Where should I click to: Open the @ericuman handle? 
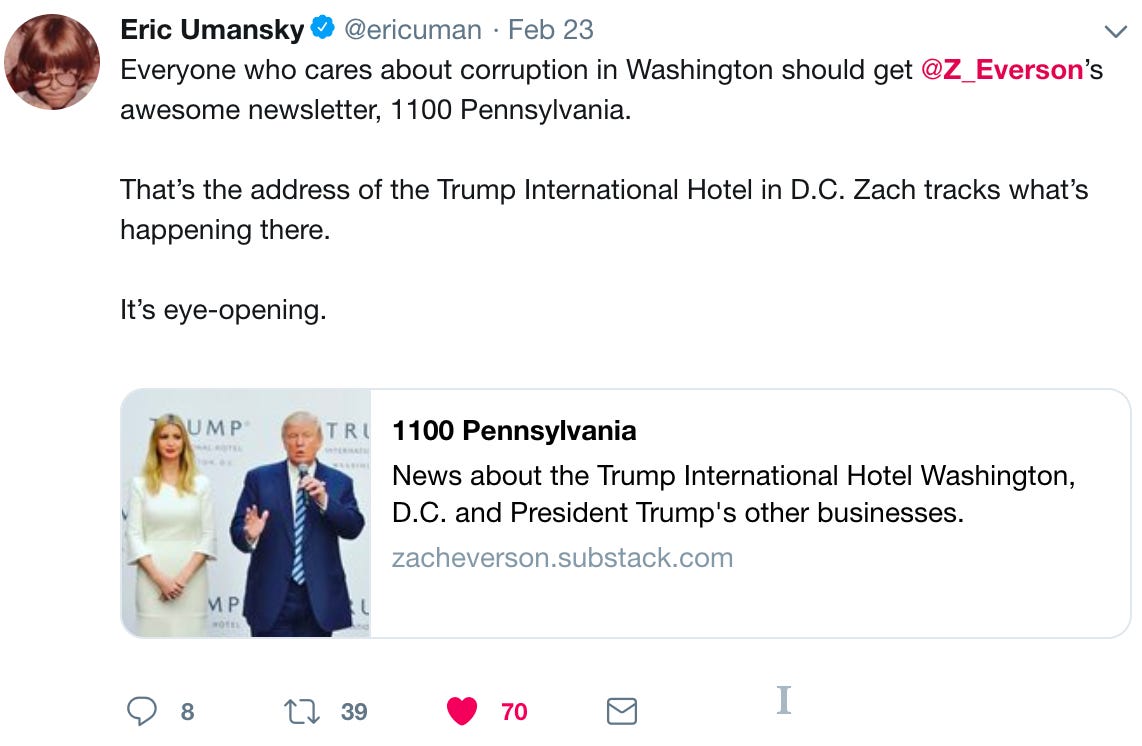click(412, 30)
